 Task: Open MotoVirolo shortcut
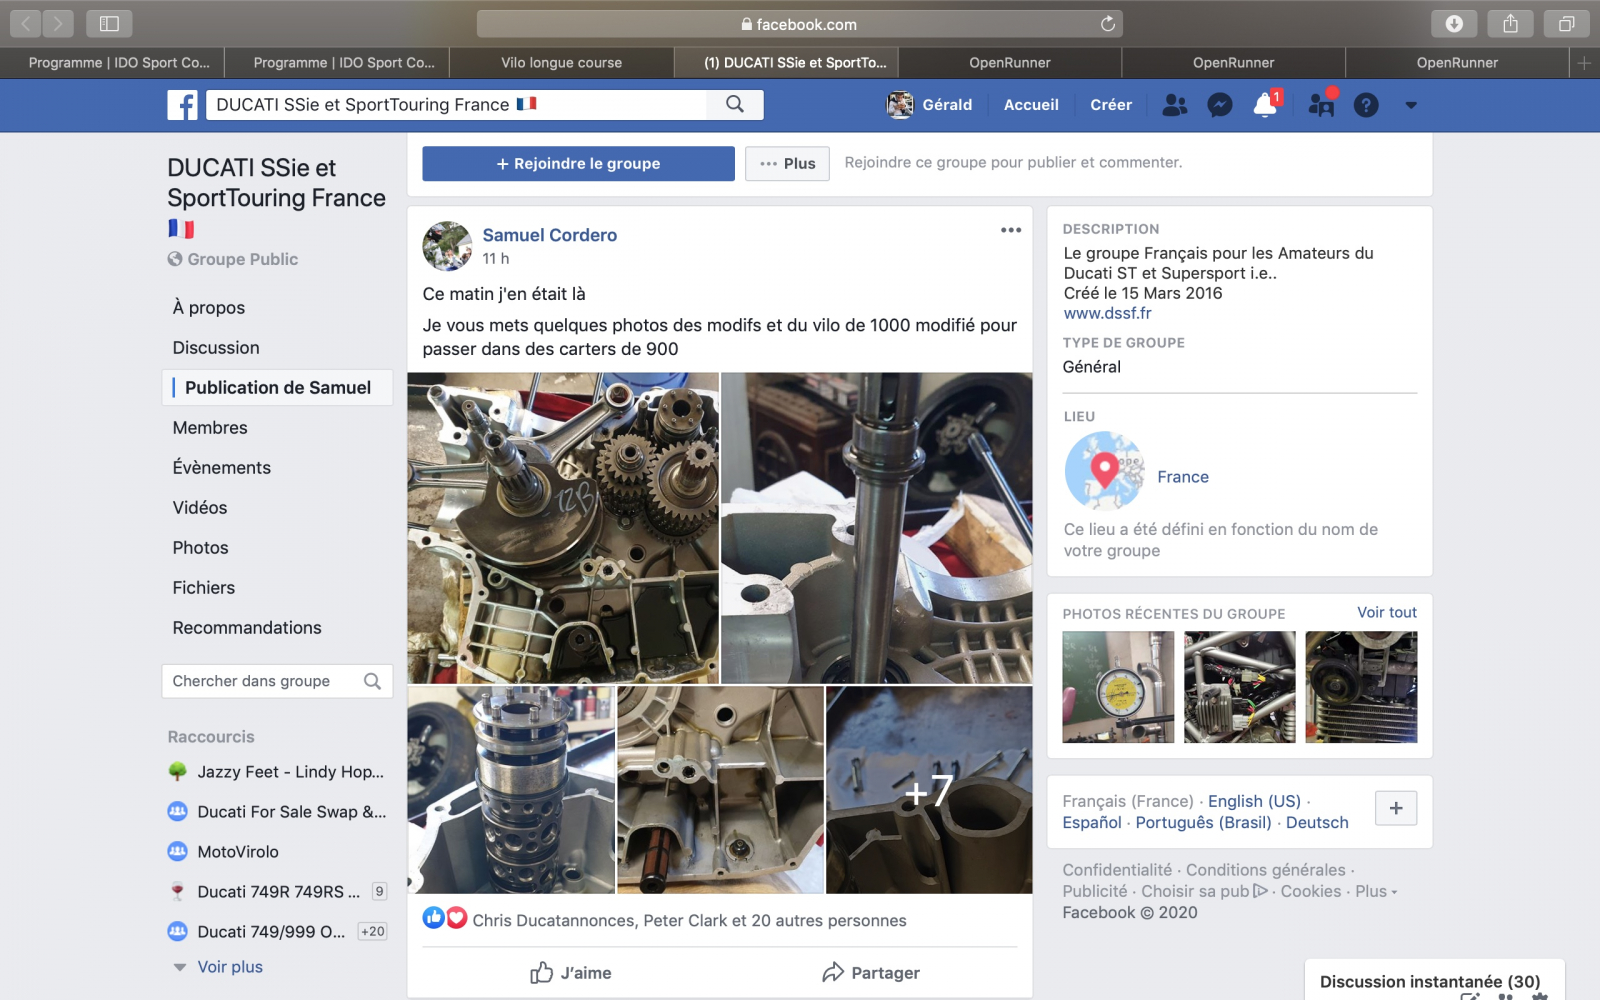tap(224, 852)
